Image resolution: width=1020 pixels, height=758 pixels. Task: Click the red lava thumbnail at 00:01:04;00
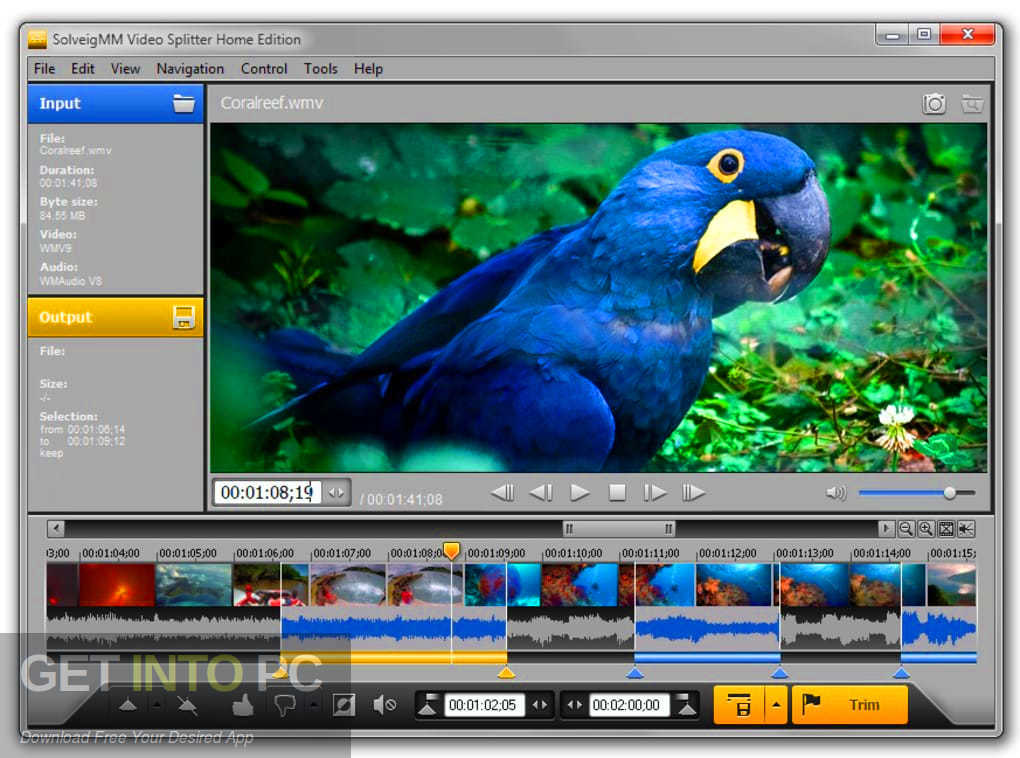[116, 585]
